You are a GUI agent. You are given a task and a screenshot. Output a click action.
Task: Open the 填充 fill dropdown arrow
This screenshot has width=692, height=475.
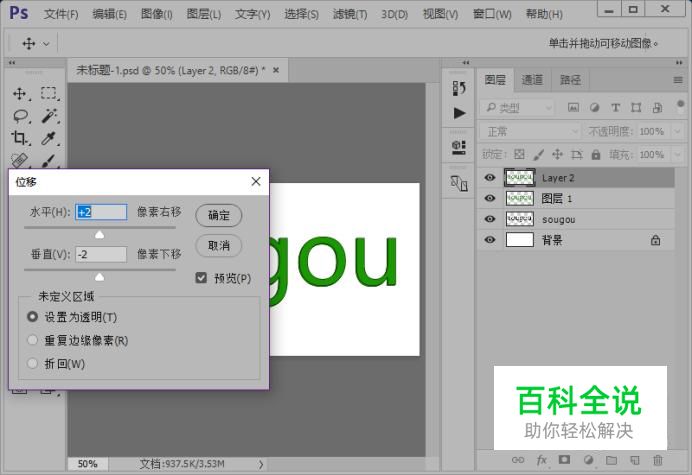(677, 155)
